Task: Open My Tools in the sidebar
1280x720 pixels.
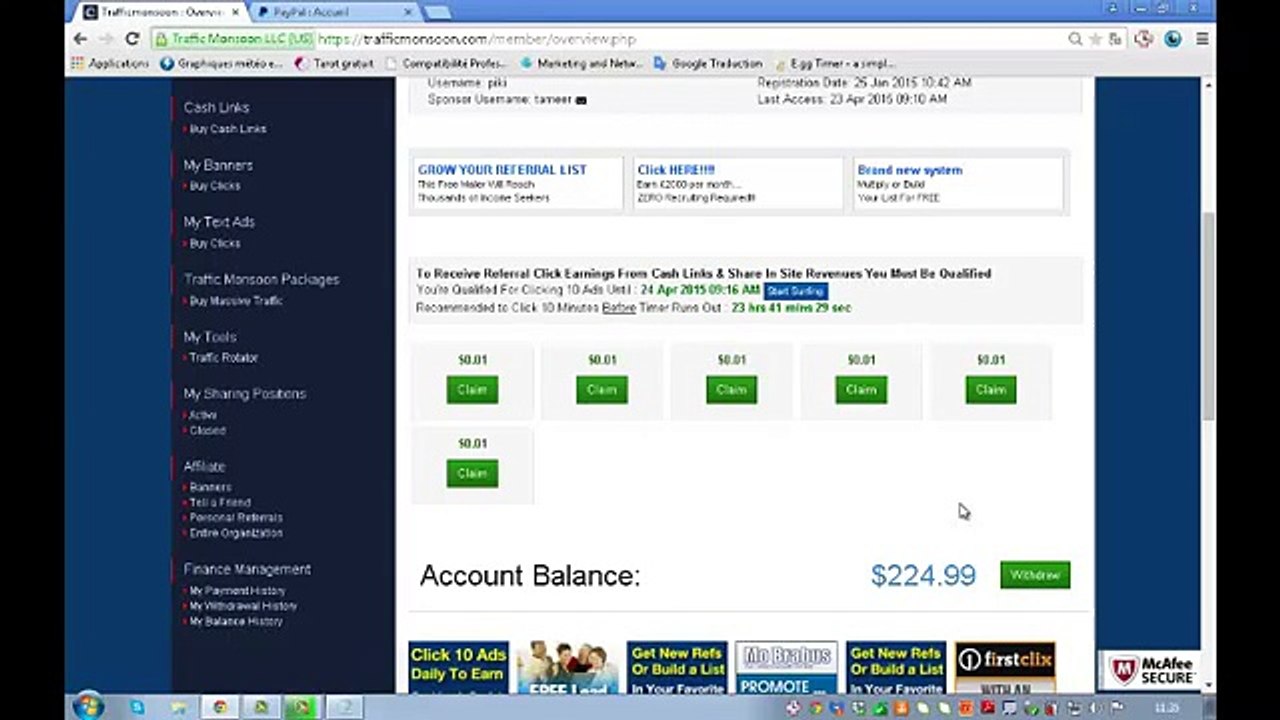Action: (x=210, y=337)
